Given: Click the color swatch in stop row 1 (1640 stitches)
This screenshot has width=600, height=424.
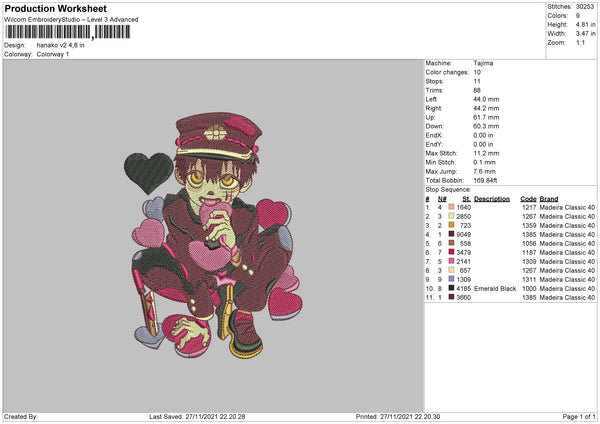Looking at the screenshot, I should pos(451,207).
